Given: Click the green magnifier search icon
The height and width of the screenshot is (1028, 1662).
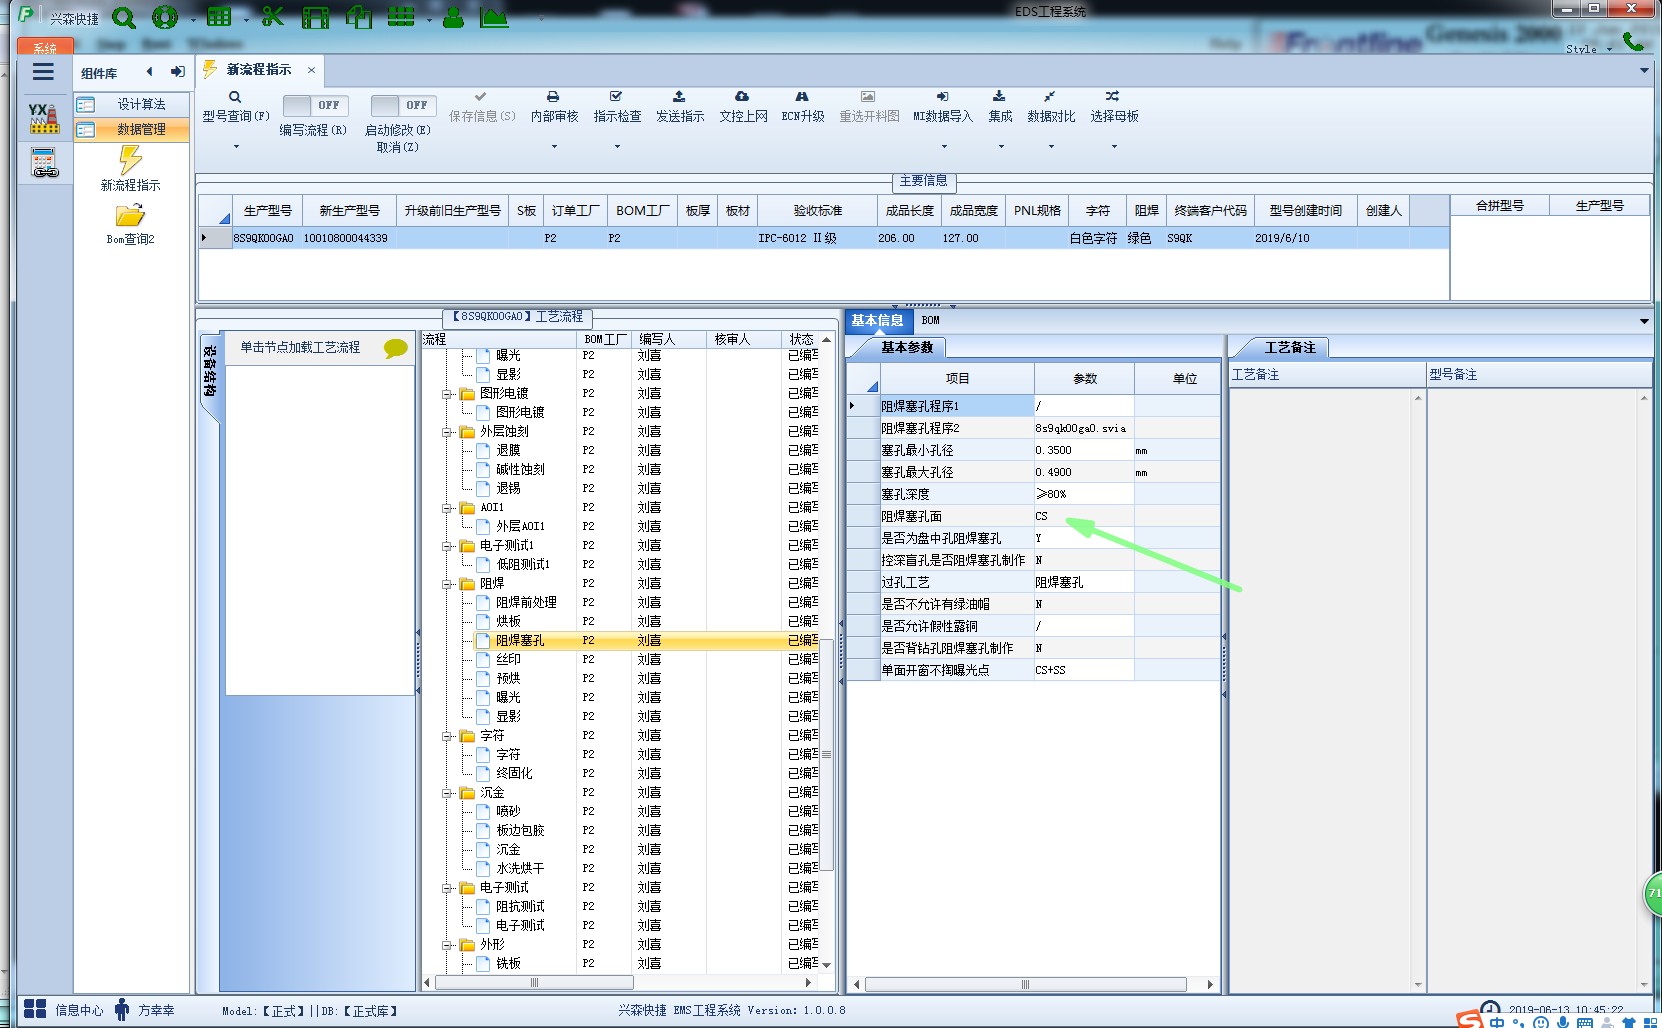Looking at the screenshot, I should point(124,18).
